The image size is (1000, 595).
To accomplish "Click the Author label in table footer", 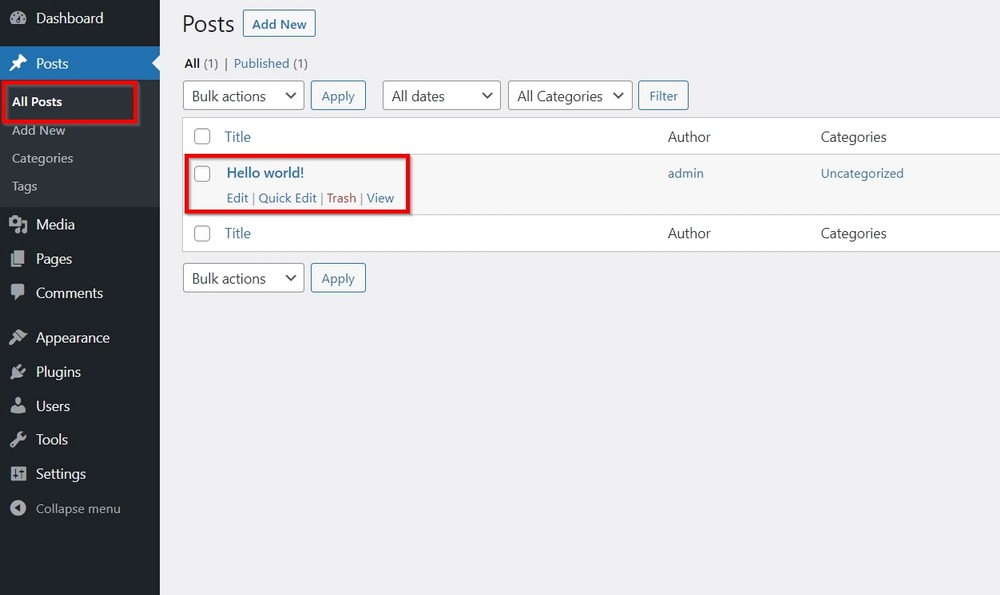I will (689, 233).
